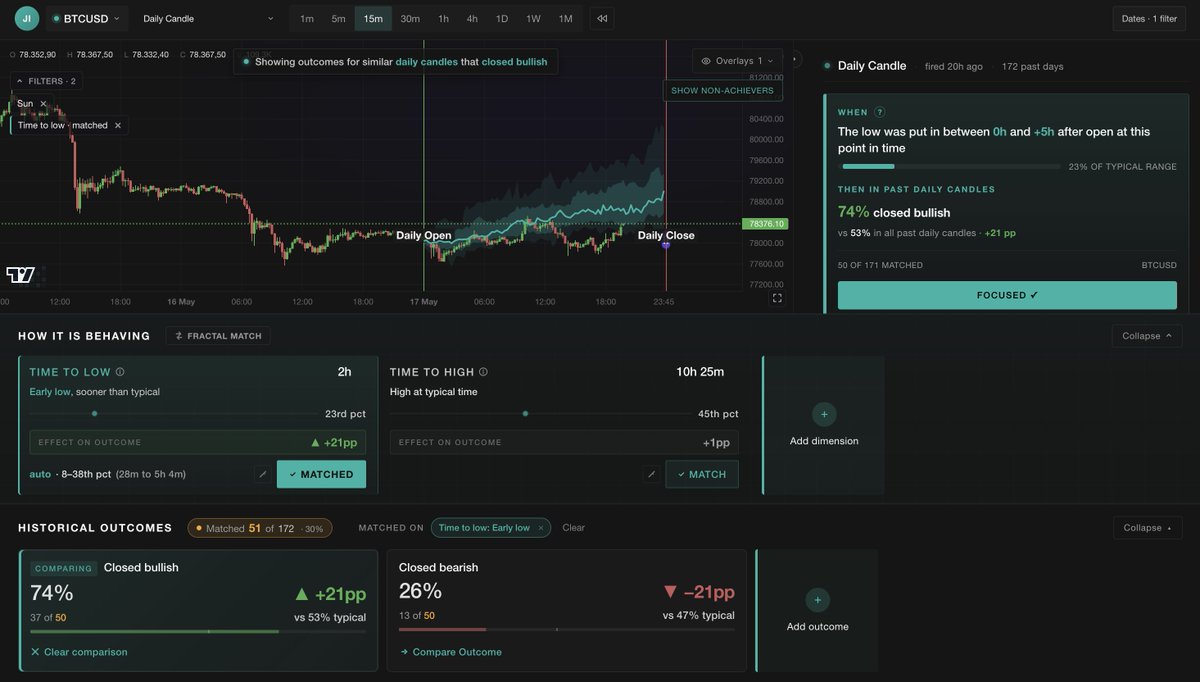Click the TradingView logo on chart
Viewport: 1200px width, 682px height.
[x=20, y=274]
